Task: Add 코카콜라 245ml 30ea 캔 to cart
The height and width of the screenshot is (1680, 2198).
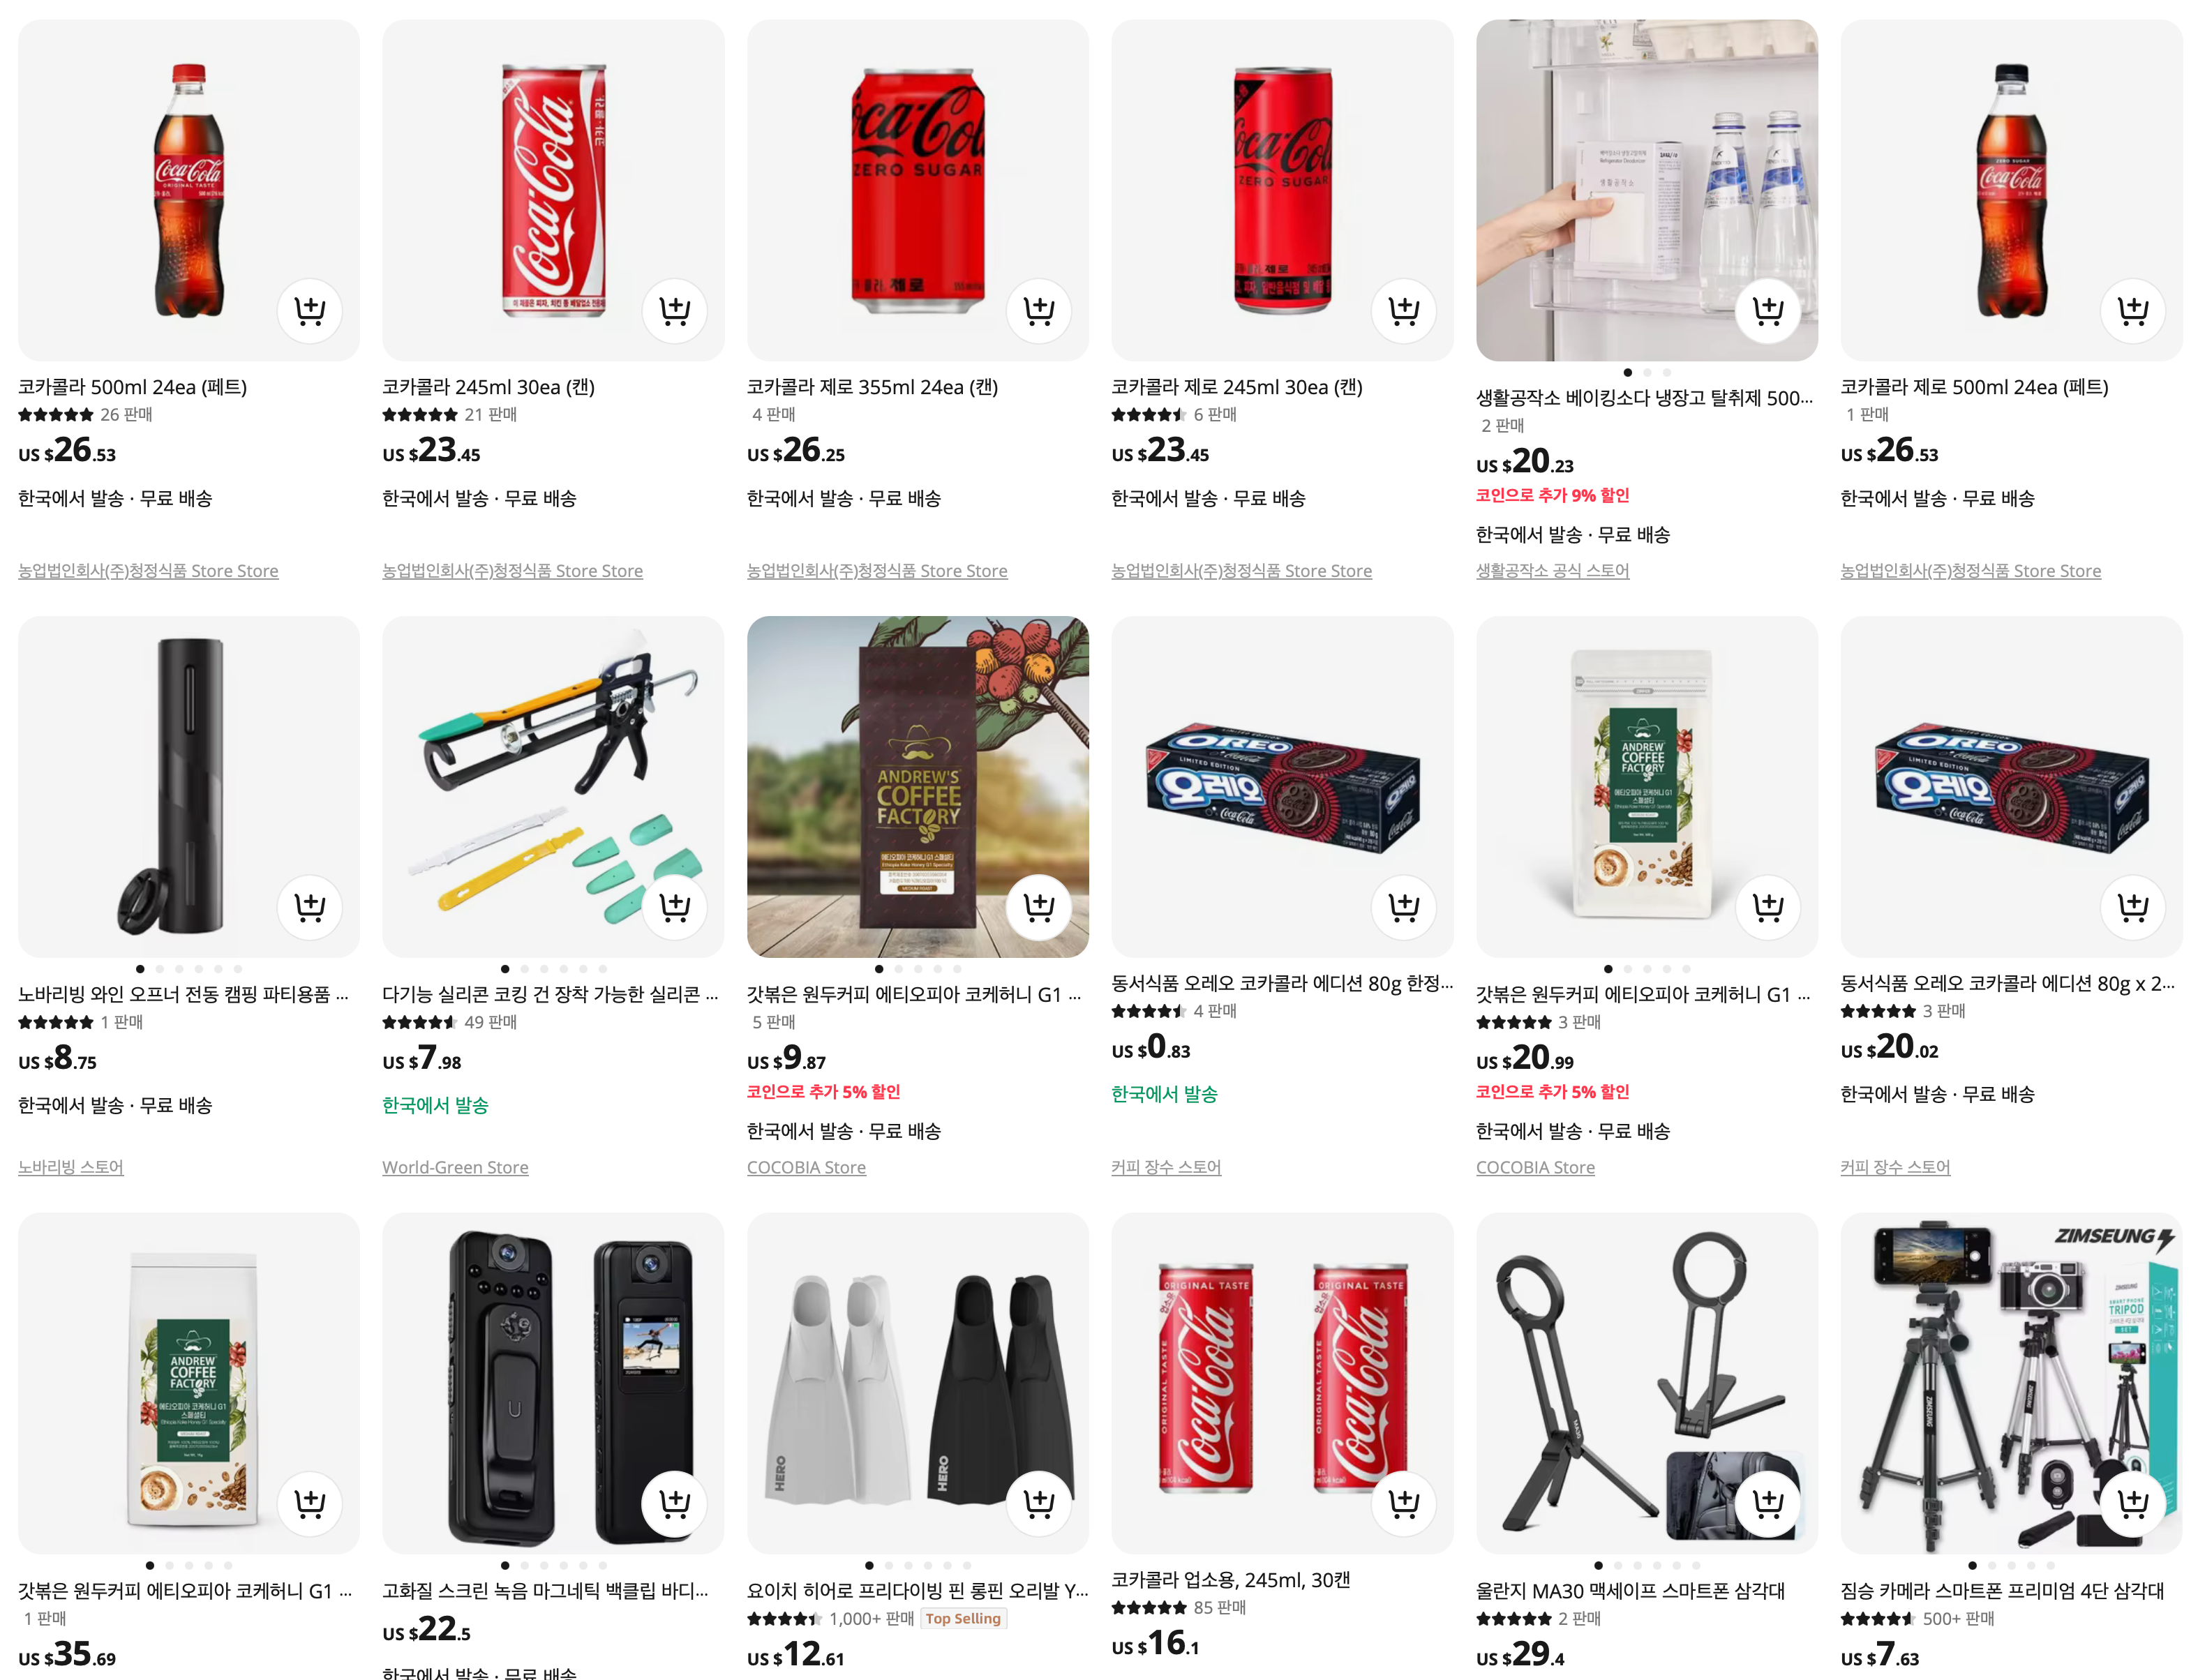Action: click(674, 310)
